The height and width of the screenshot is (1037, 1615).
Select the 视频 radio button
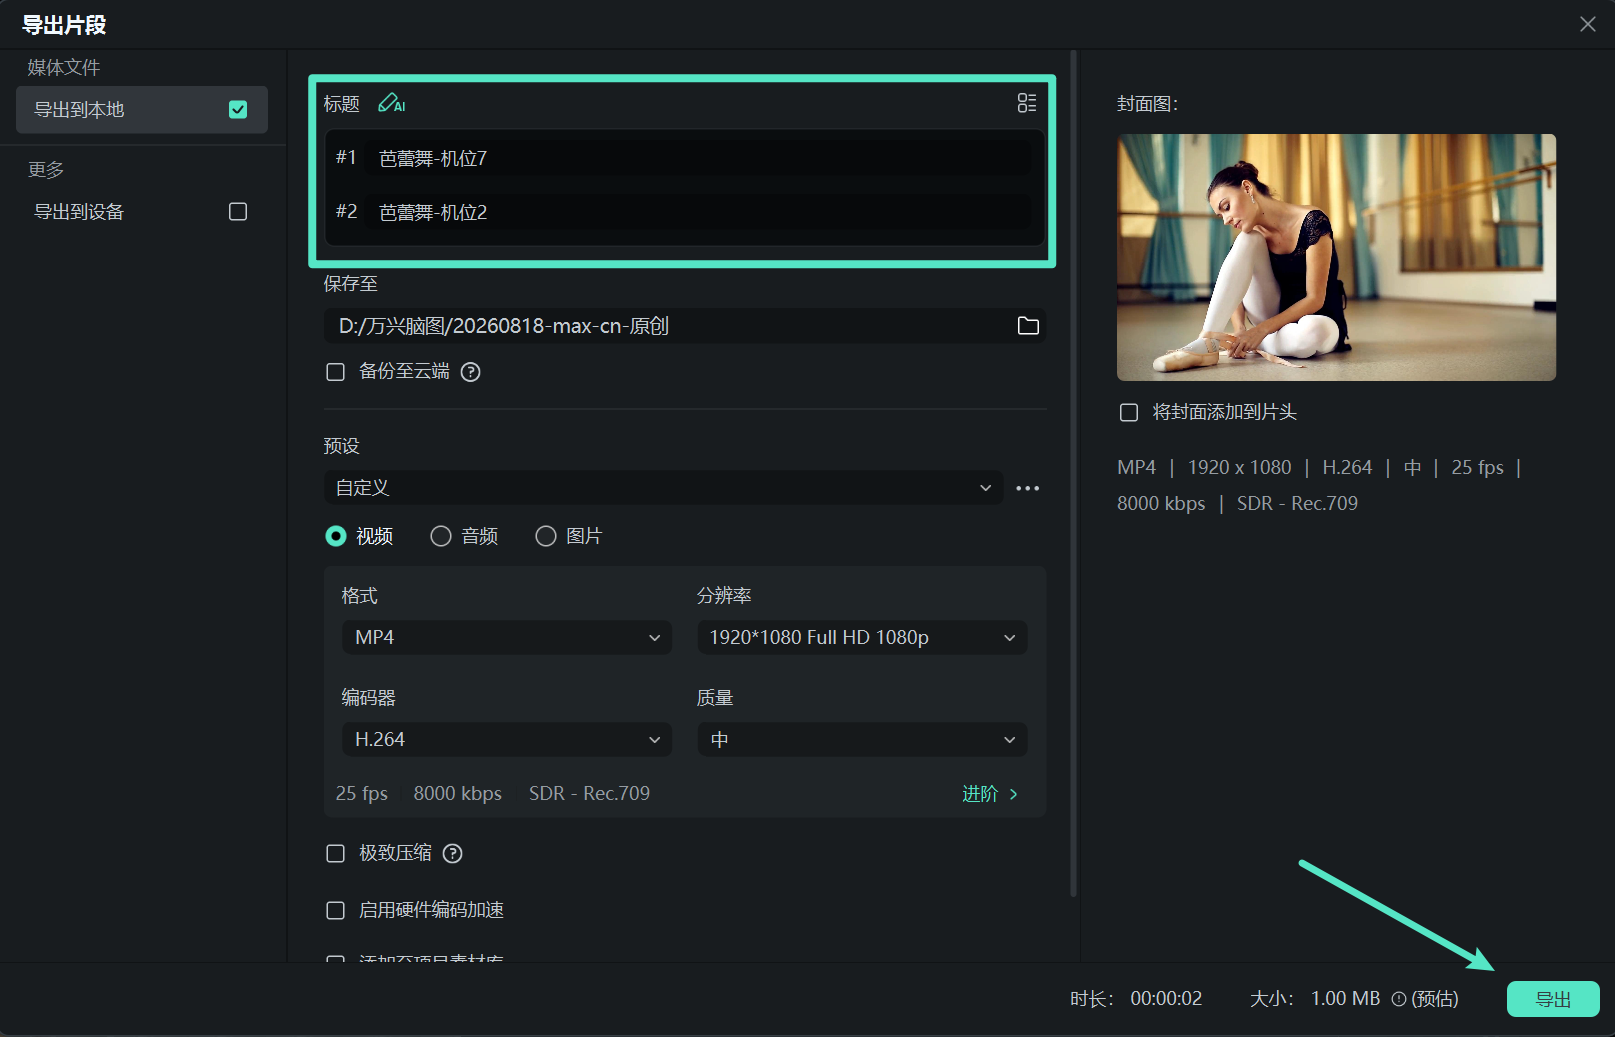coord(336,536)
